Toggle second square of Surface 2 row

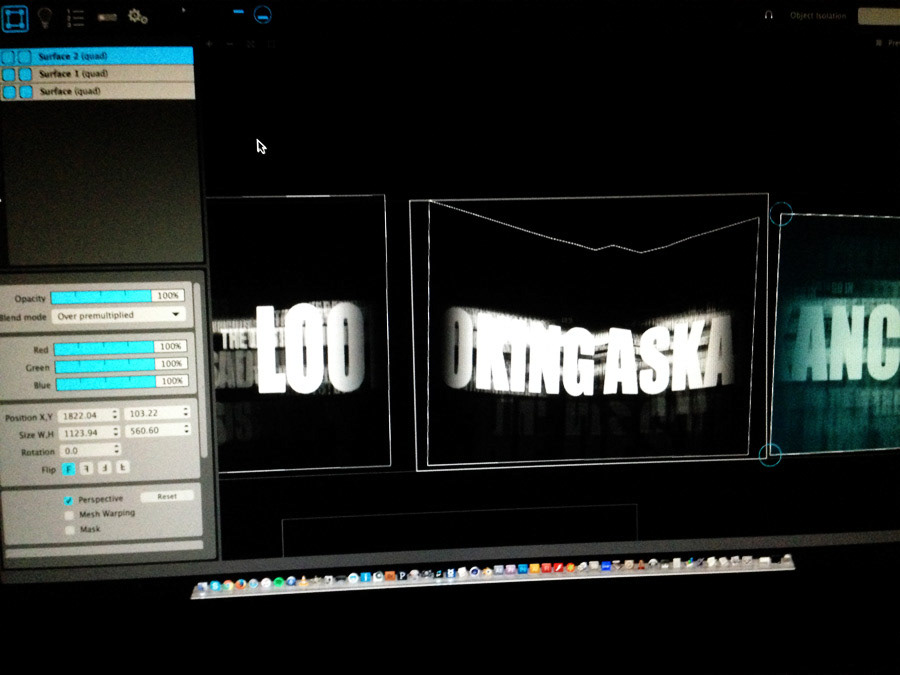click(24, 56)
